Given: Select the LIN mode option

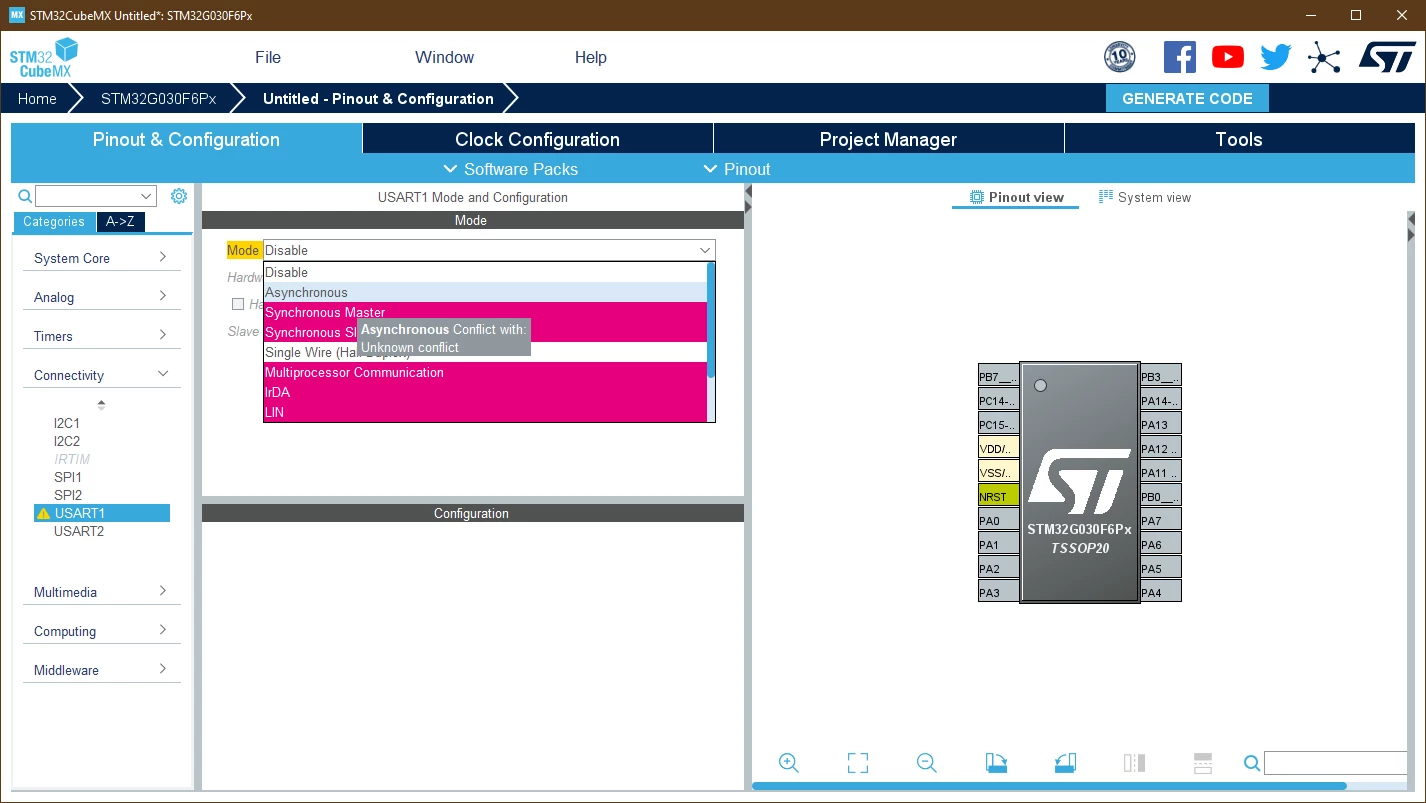Looking at the screenshot, I should click(x=485, y=412).
